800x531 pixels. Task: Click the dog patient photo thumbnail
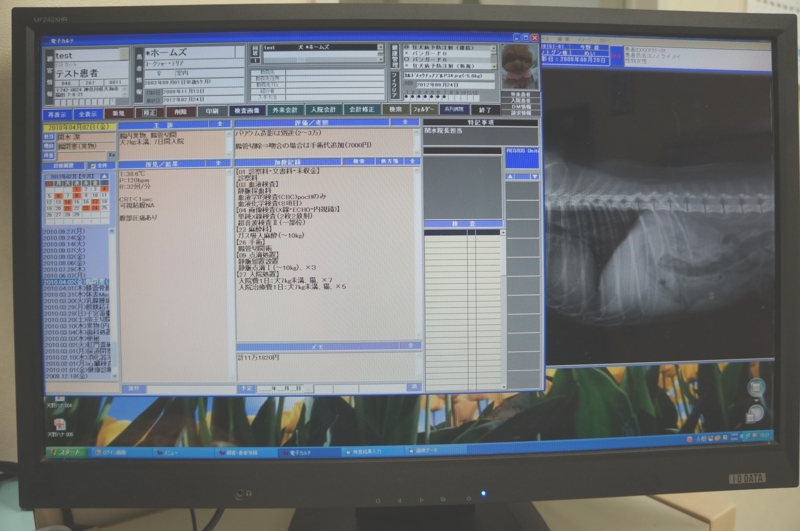[x=519, y=66]
